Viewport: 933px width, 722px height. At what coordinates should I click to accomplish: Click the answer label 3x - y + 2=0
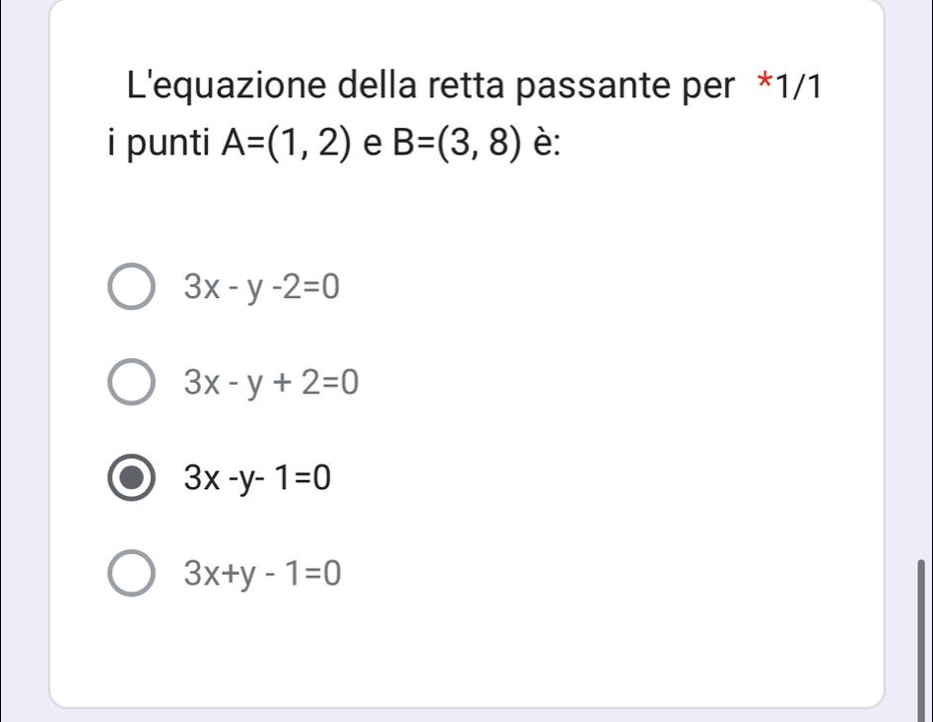(269, 381)
